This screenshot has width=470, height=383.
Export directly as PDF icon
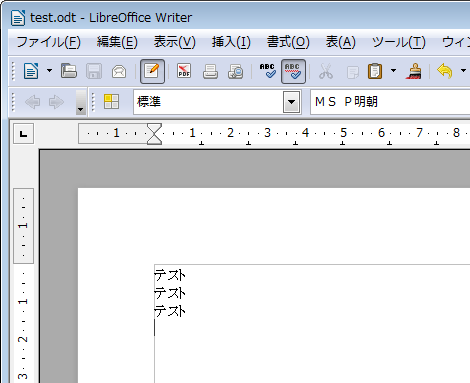pyautogui.click(x=184, y=71)
